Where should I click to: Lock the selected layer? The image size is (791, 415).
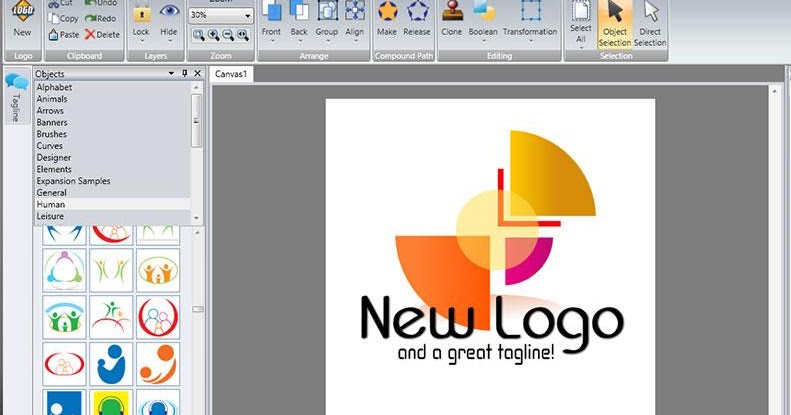[141, 21]
